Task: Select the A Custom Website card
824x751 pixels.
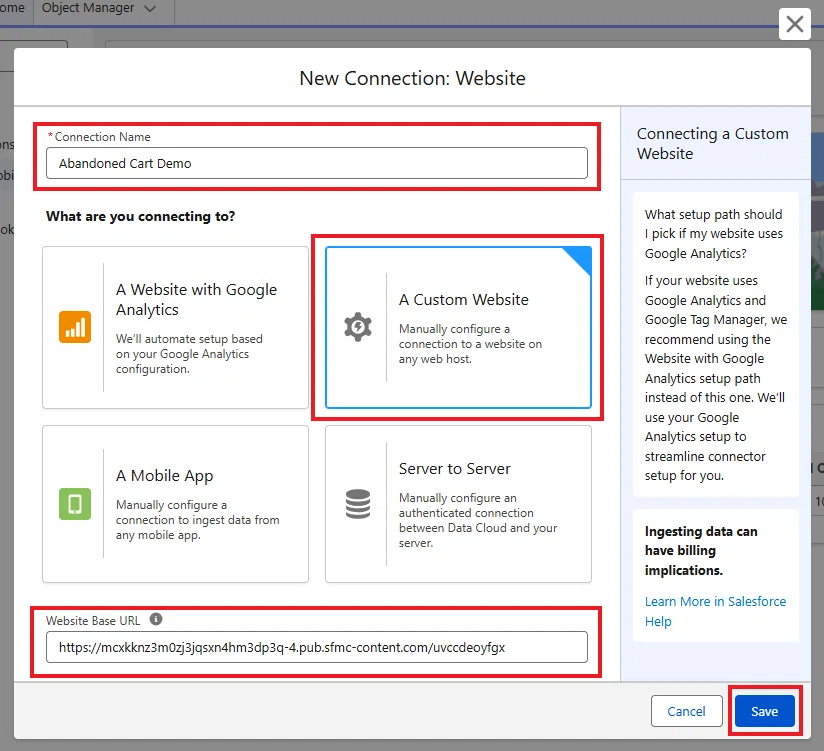Action: coord(458,327)
